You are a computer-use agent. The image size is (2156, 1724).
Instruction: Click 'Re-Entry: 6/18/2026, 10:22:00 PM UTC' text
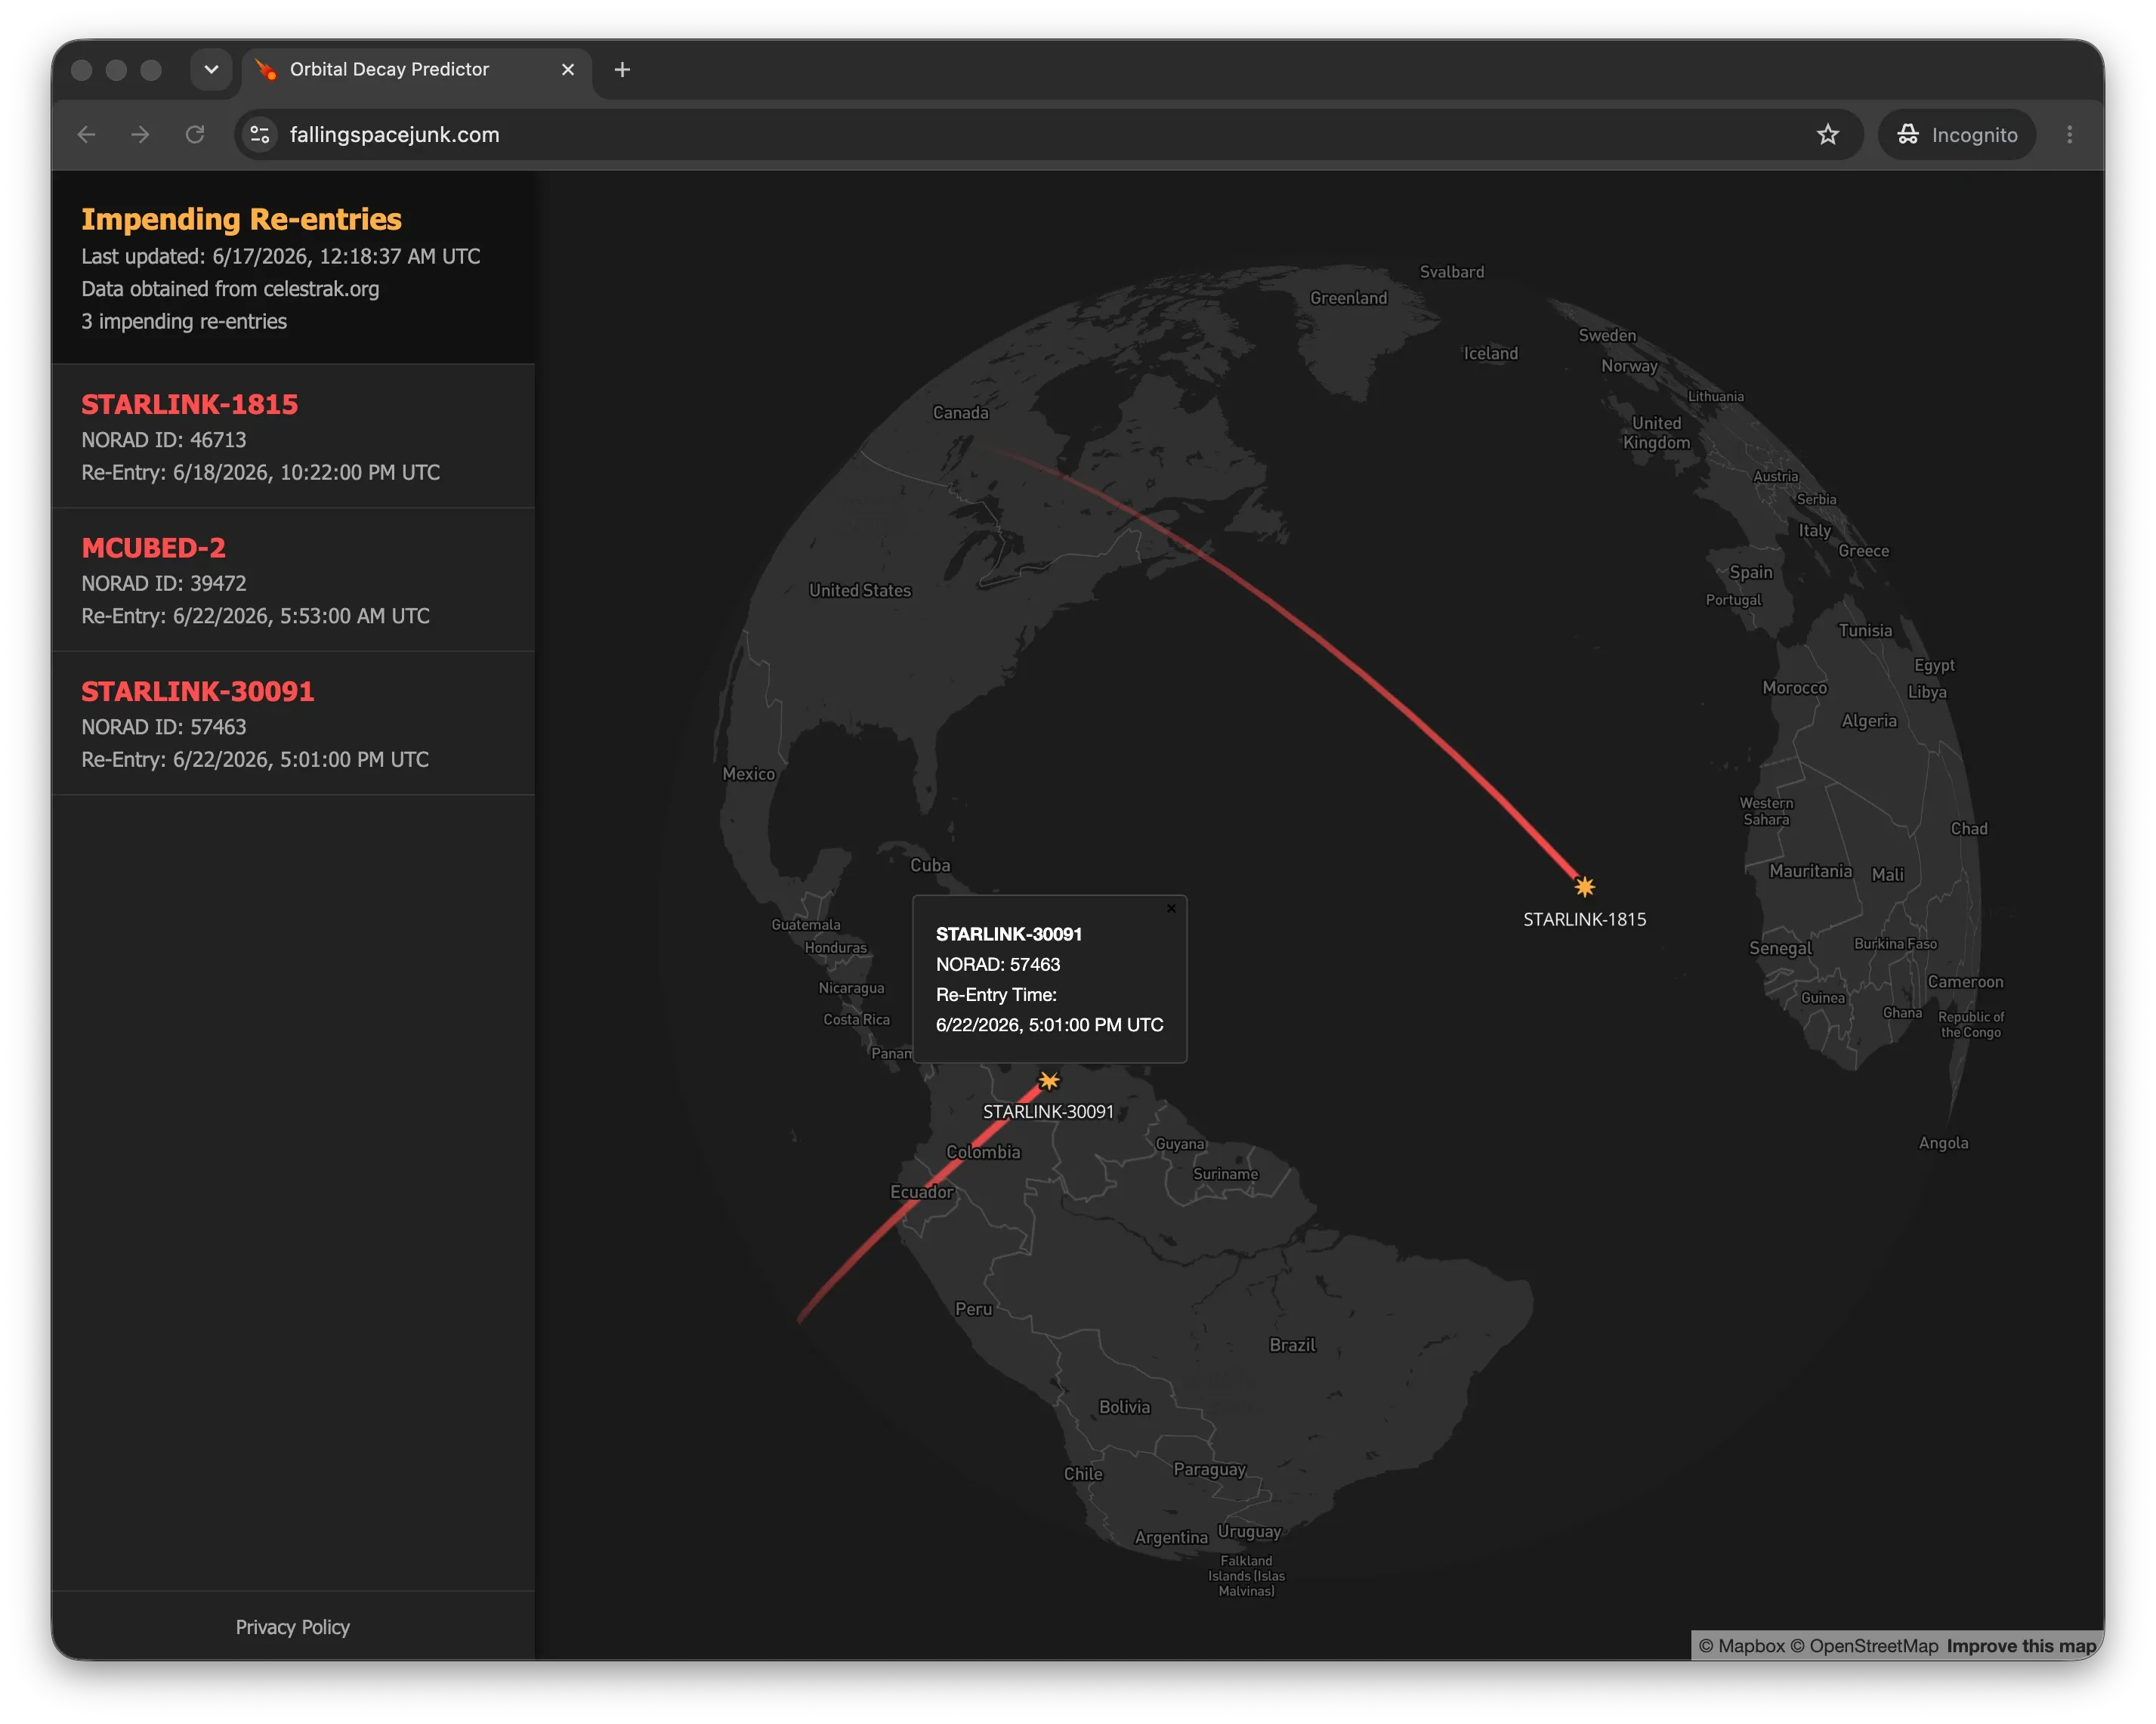pos(260,472)
